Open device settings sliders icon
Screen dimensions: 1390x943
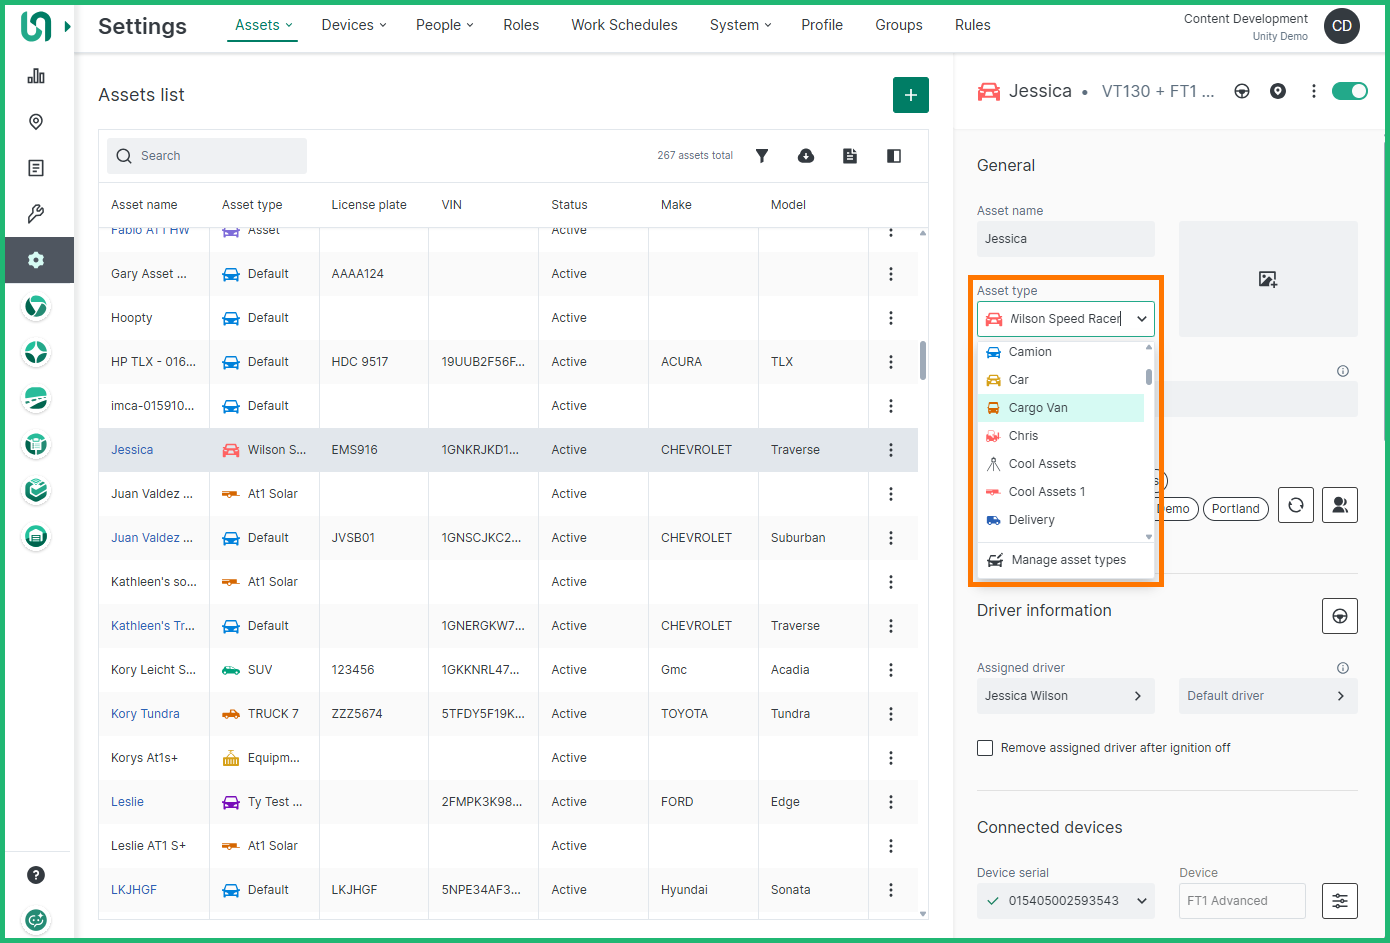[1339, 901]
